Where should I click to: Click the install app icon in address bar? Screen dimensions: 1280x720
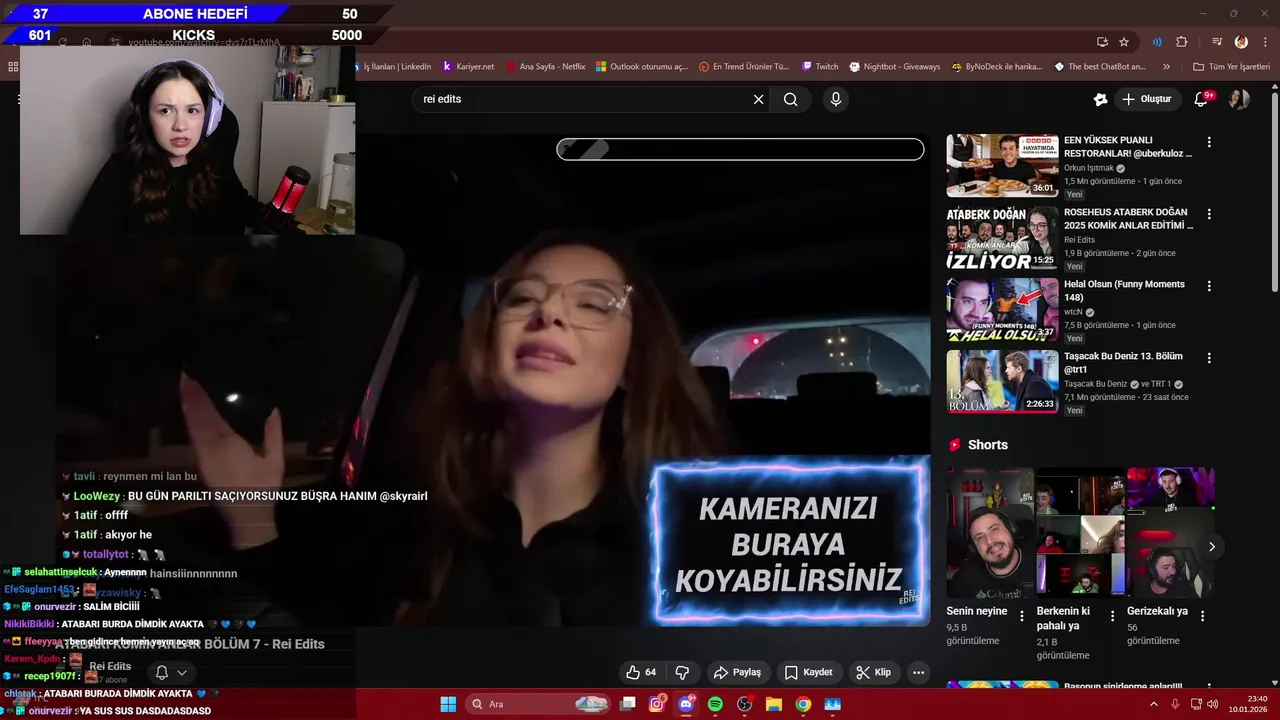pyautogui.click(x=1102, y=42)
